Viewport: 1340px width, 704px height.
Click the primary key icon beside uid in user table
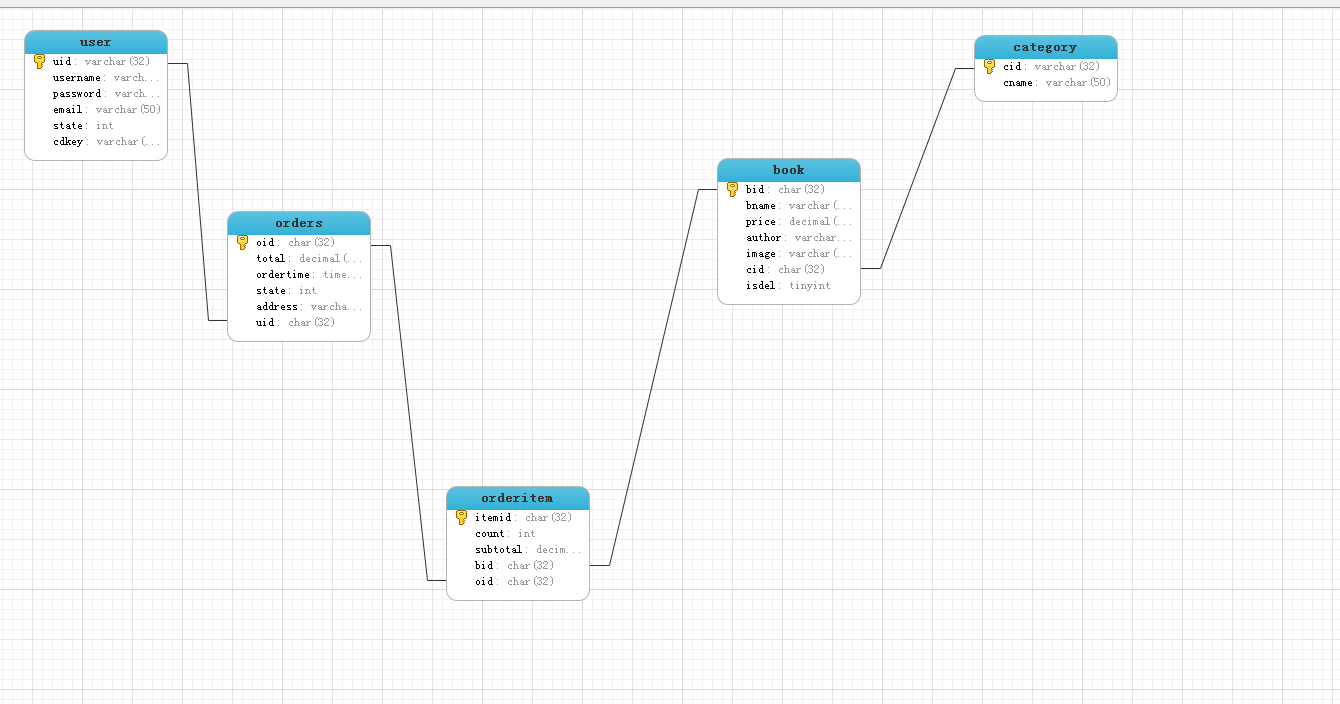40,61
